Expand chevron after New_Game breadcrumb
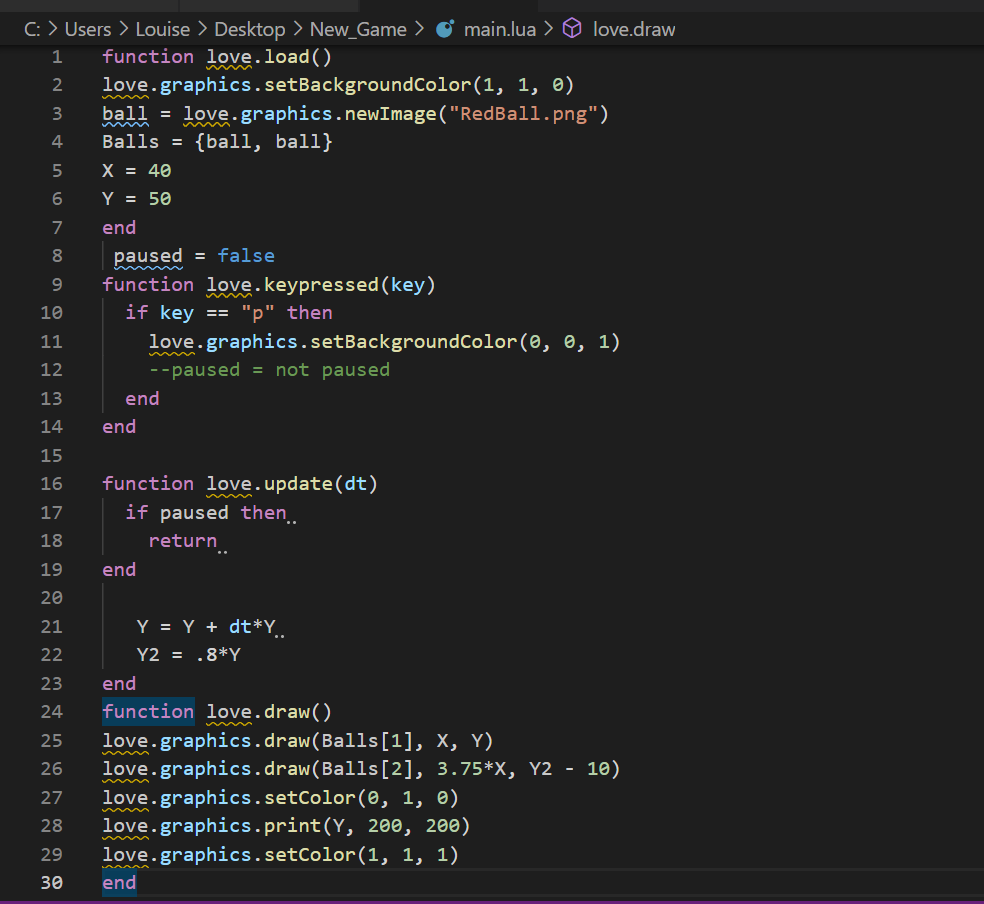Viewport: 984px width, 904px height. 420,29
